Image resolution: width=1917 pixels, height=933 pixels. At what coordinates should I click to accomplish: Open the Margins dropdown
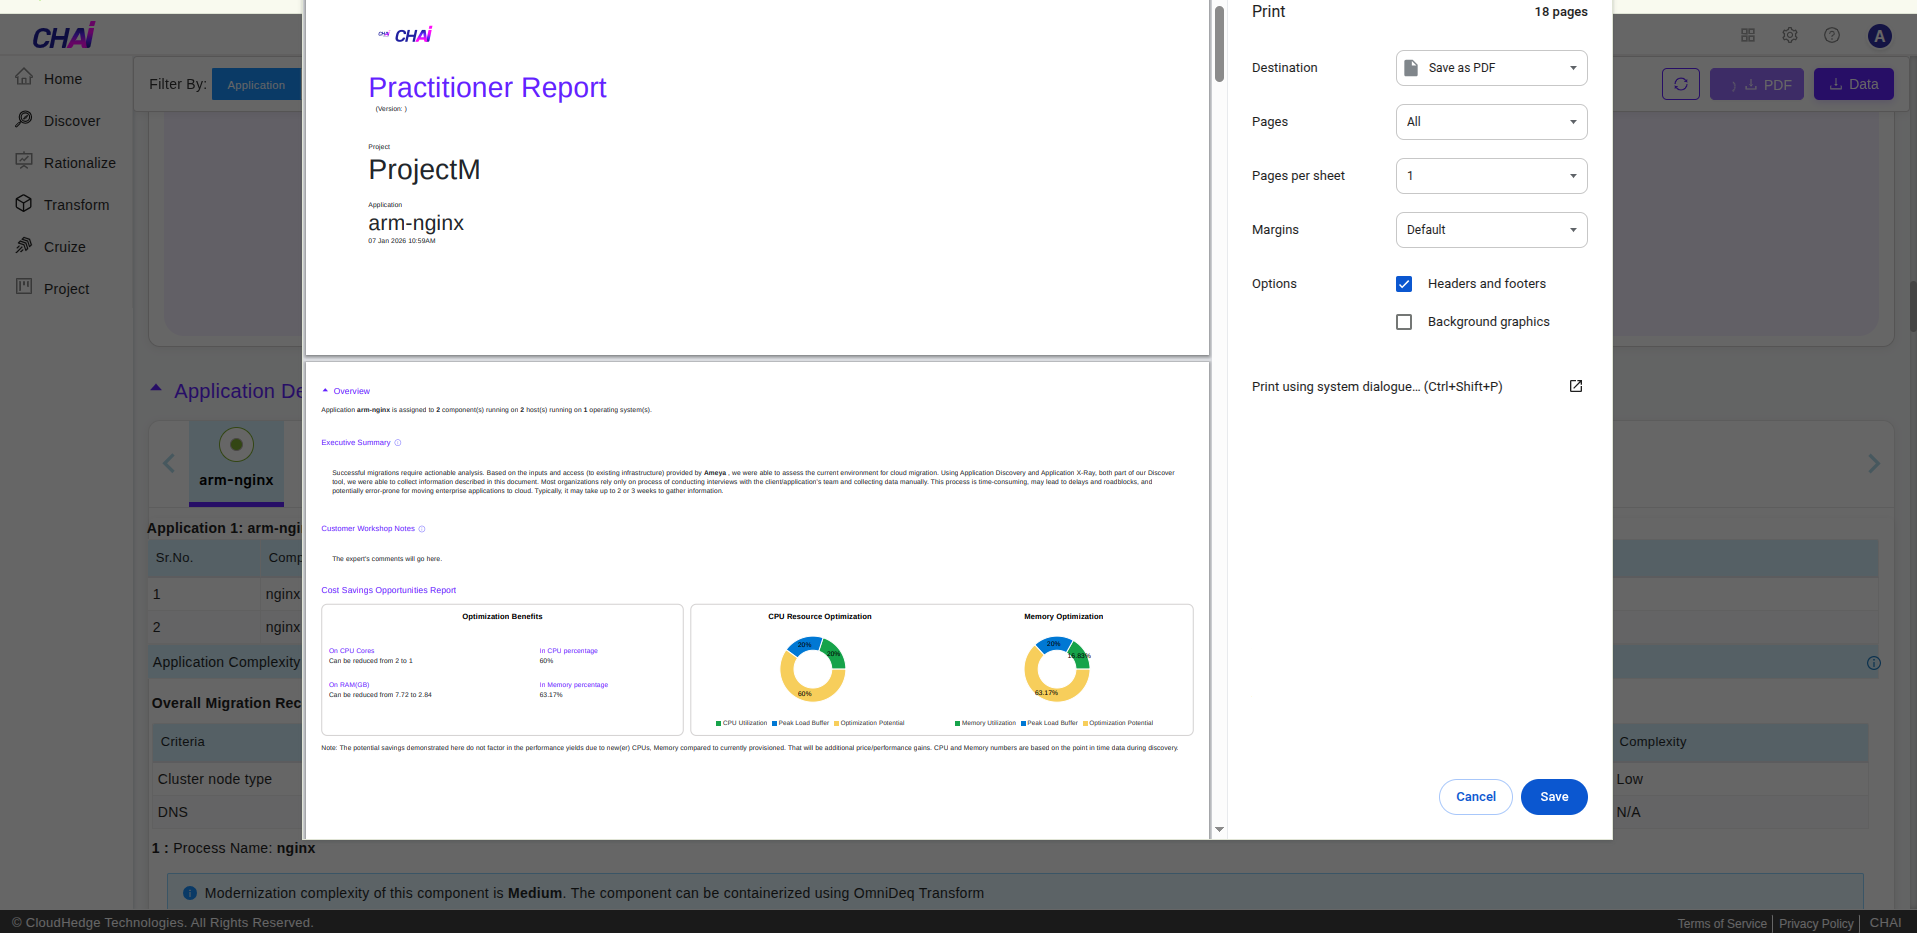click(1492, 230)
